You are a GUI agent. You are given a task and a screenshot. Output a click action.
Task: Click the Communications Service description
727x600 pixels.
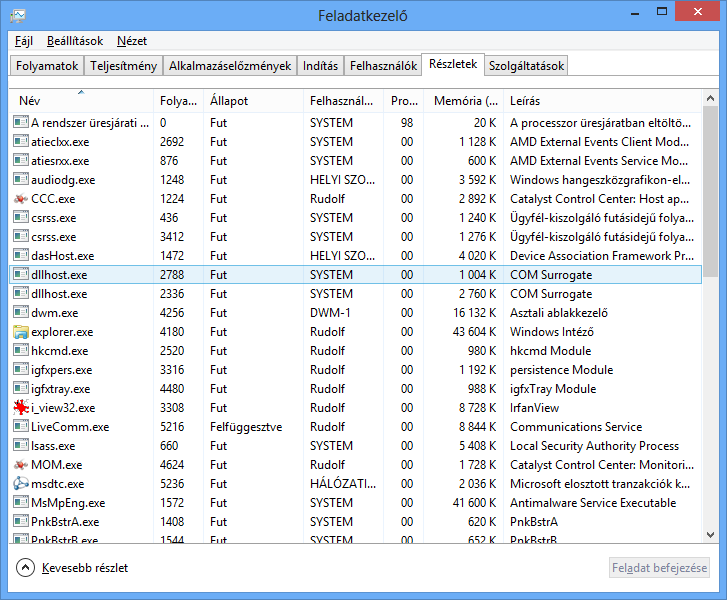tap(576, 427)
